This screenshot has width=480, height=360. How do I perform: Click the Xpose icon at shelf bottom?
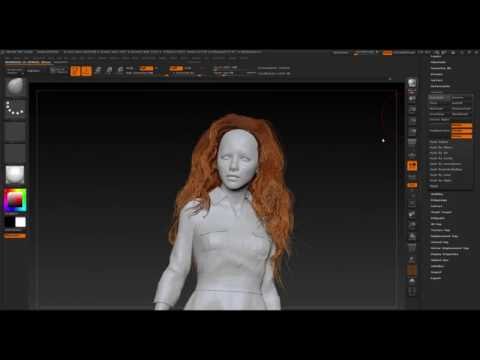412,291
